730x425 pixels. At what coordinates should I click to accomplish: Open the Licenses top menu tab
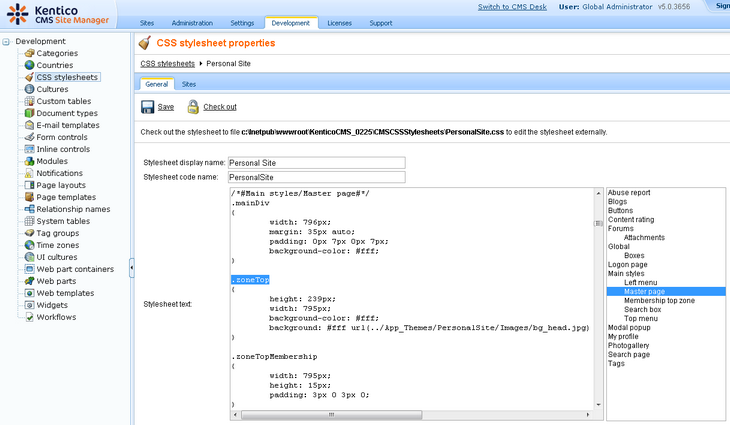pyautogui.click(x=339, y=23)
